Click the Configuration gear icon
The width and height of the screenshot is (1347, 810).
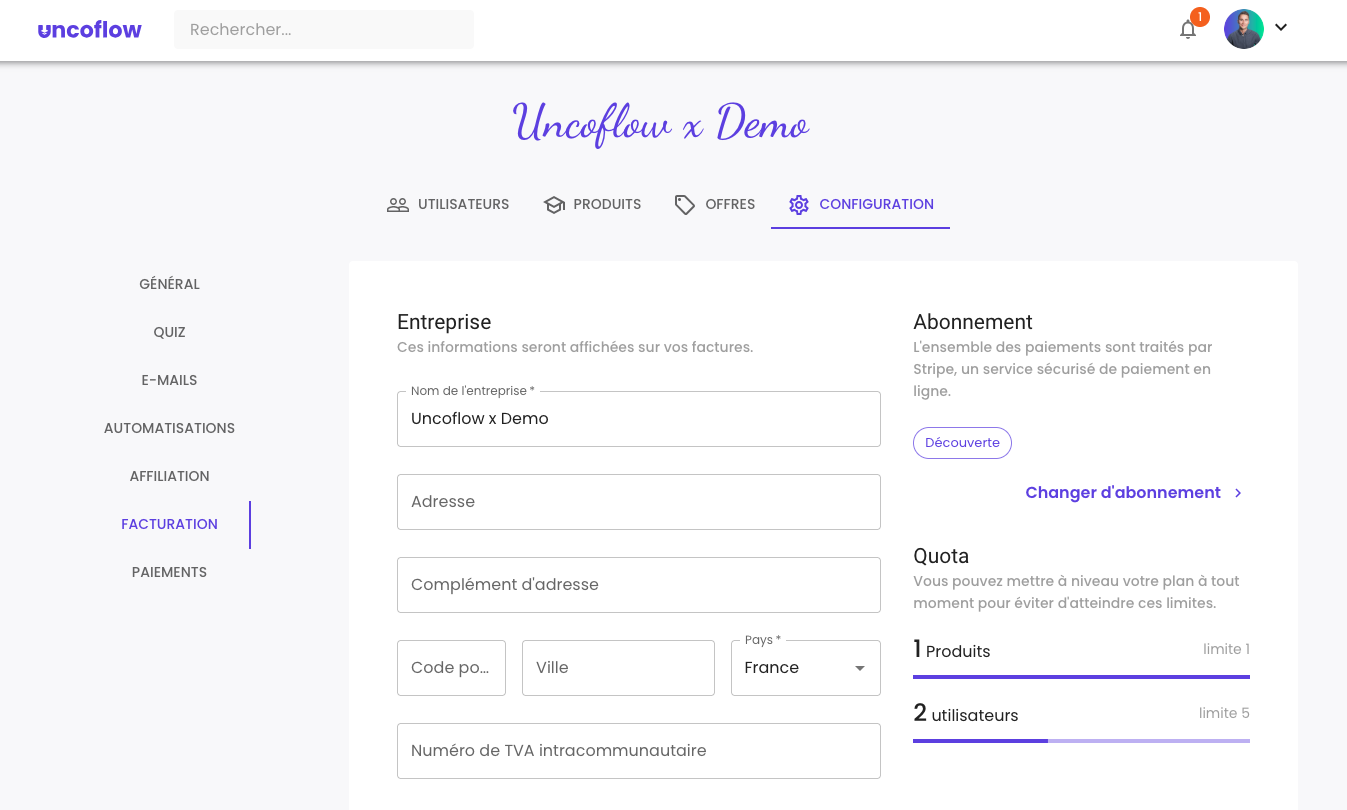click(x=799, y=205)
